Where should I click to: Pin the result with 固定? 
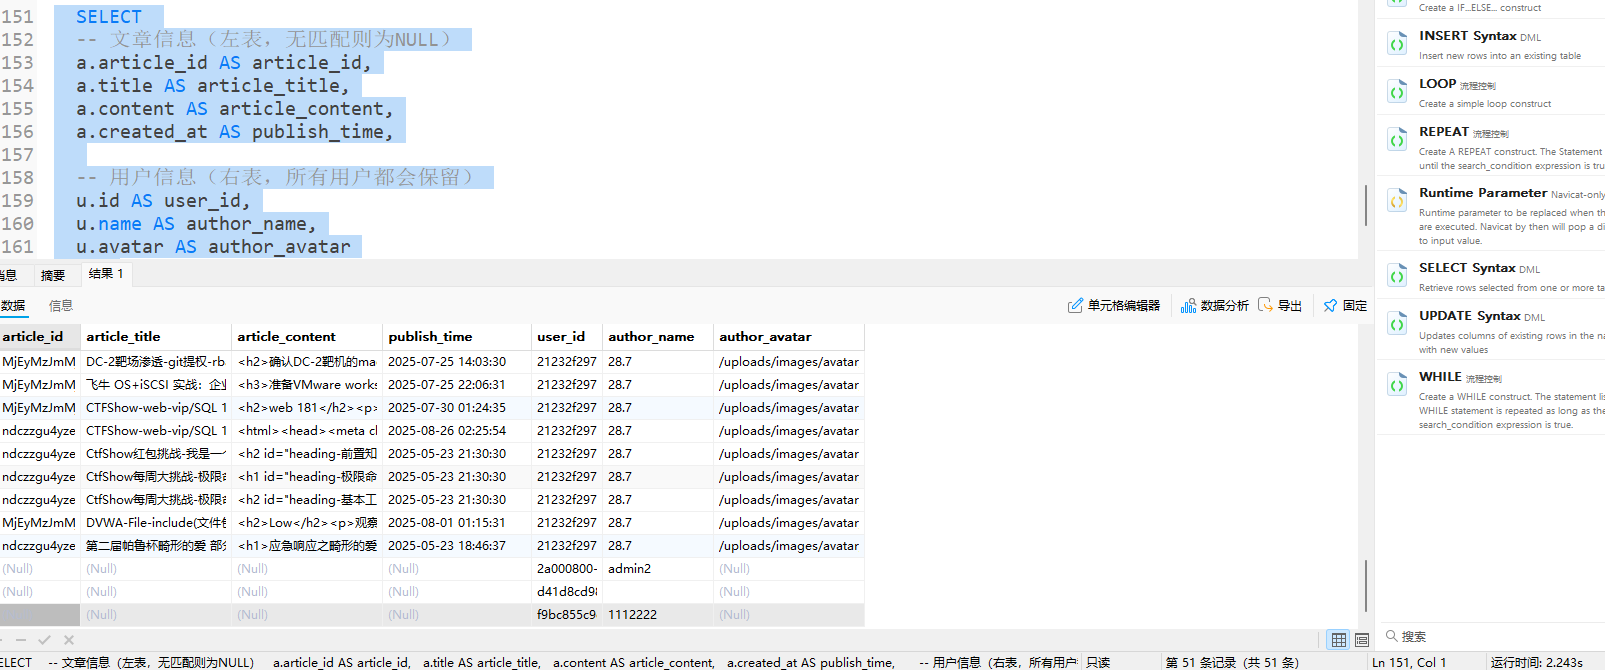(x=1345, y=306)
